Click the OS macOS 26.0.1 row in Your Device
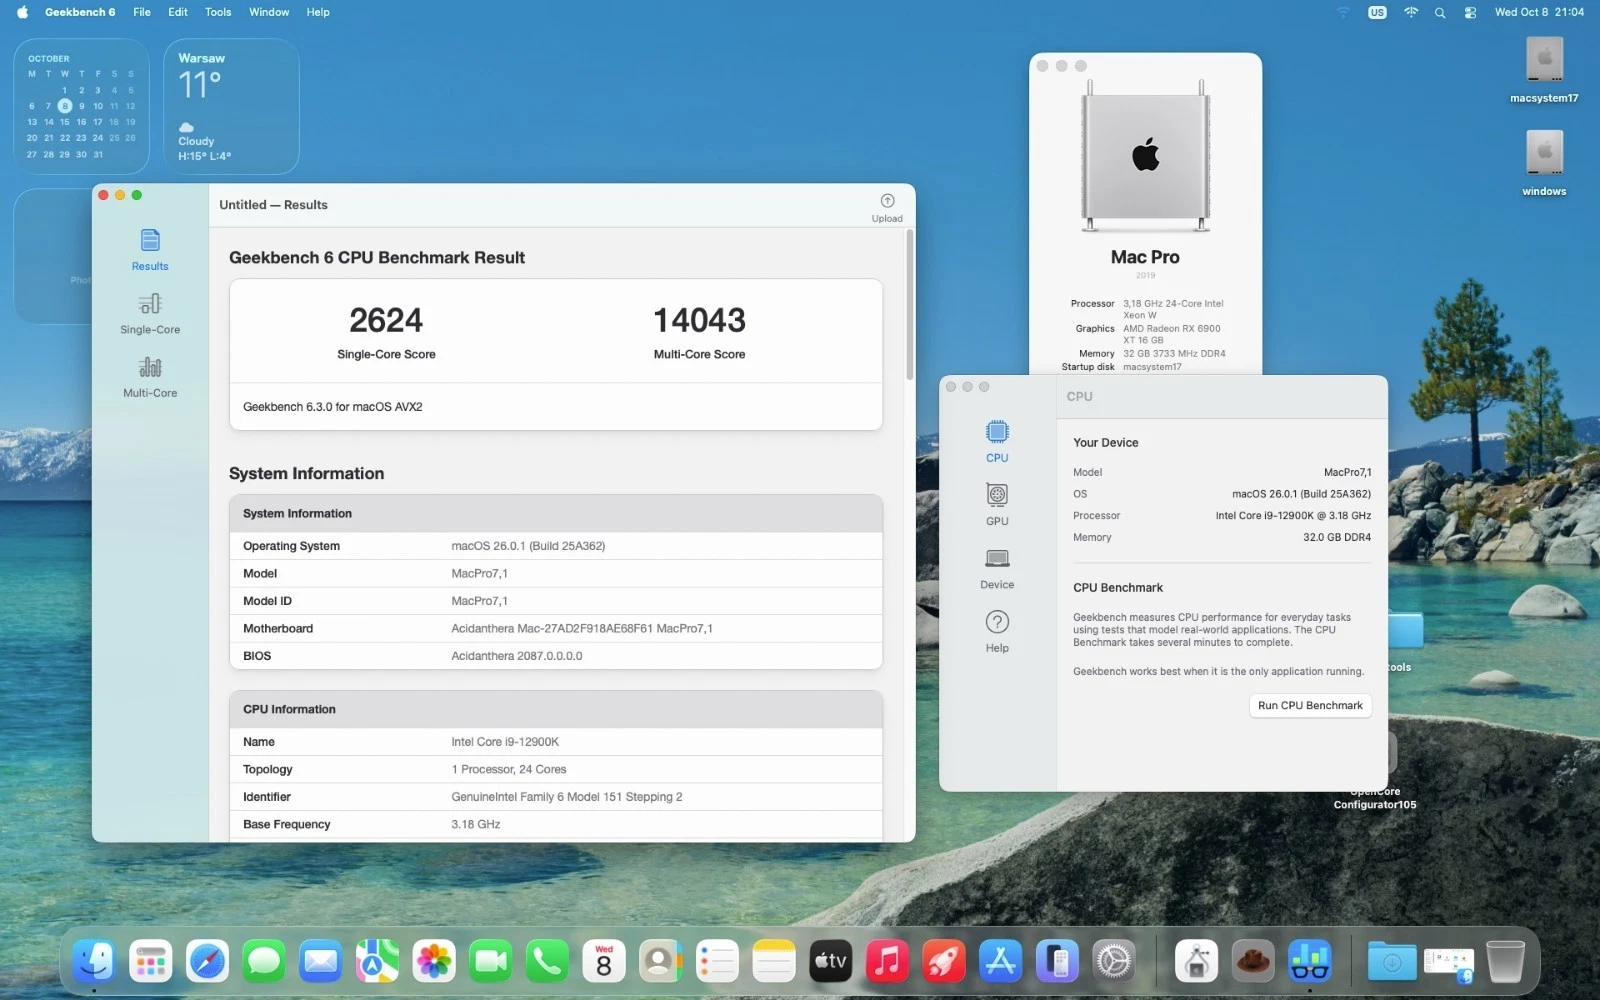Viewport: 1600px width, 1000px height. coord(1222,494)
